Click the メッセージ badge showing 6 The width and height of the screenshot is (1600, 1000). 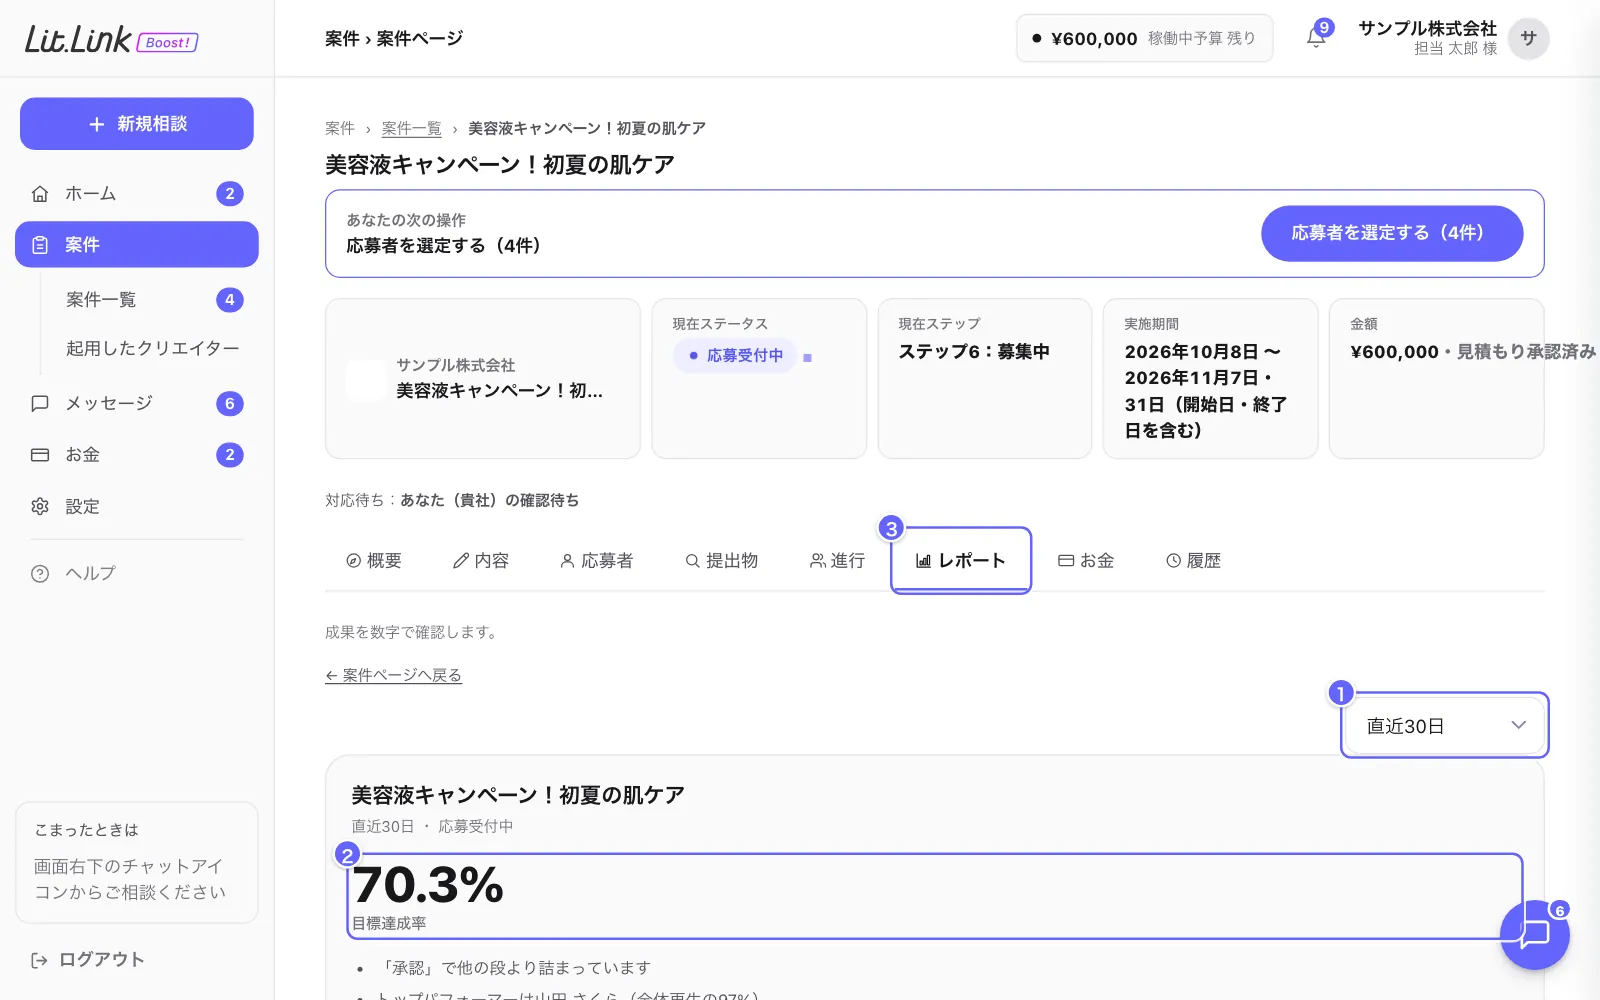click(230, 404)
